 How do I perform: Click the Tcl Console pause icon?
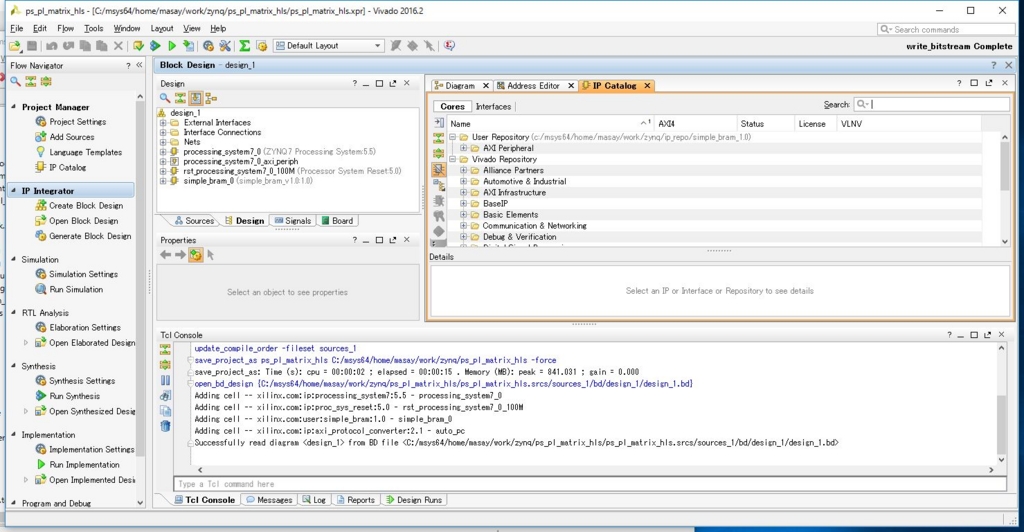pyautogui.click(x=165, y=380)
